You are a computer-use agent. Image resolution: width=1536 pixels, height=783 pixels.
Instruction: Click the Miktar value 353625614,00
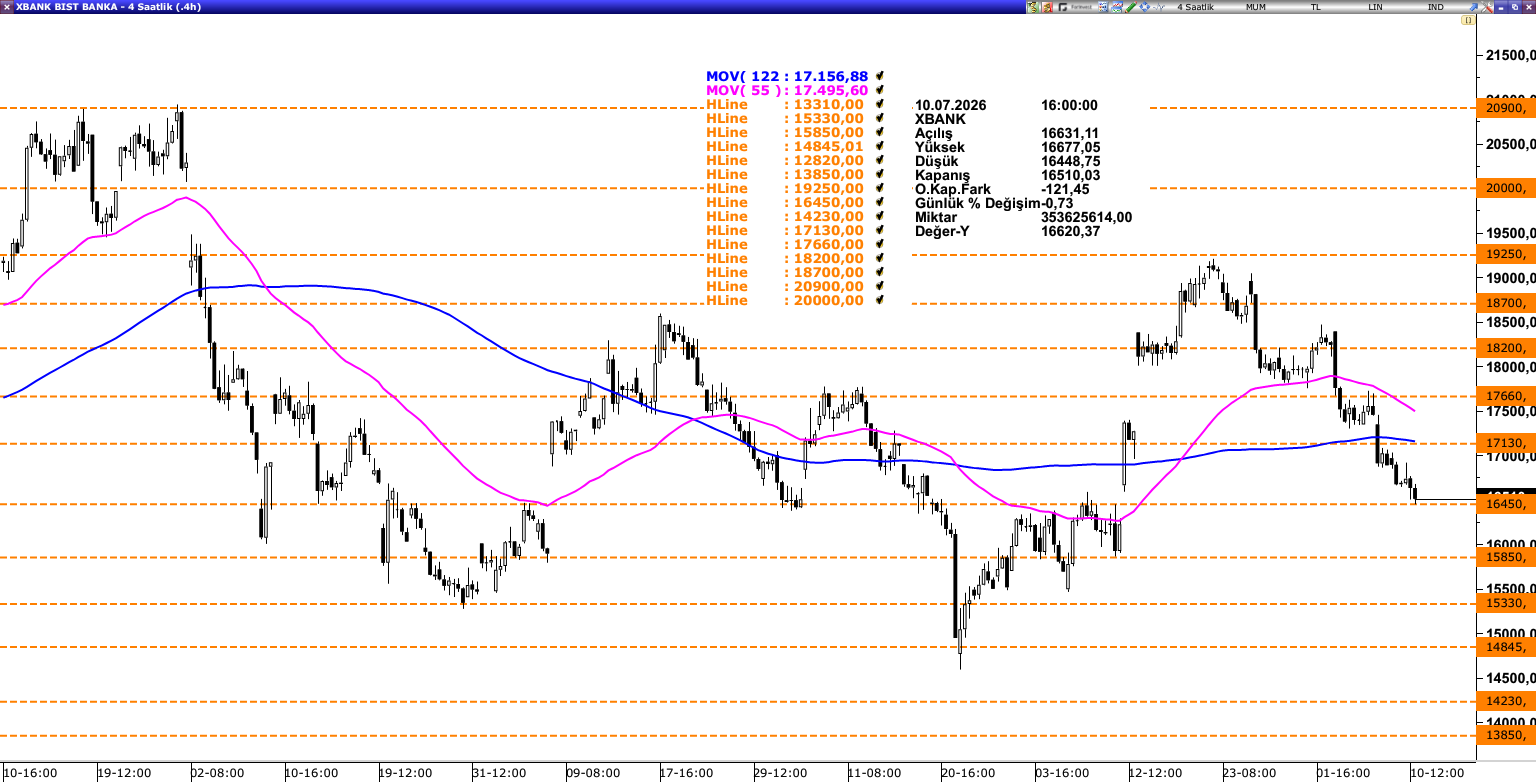1086,217
